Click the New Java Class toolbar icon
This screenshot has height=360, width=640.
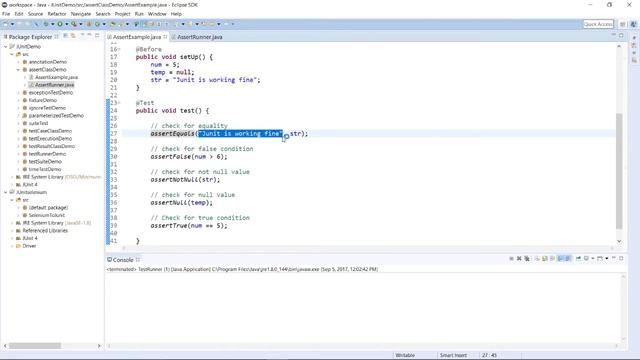(98, 24)
